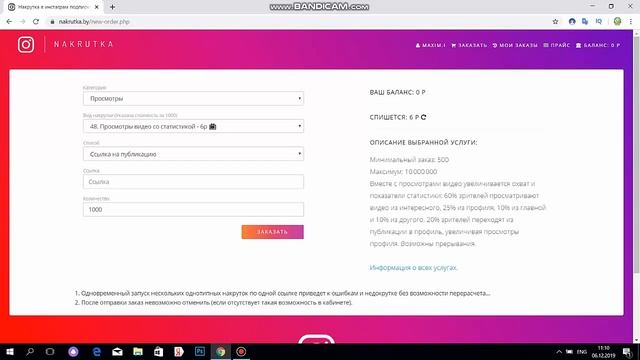Click the refresh icon next to СПИШЕТСЯ: 6 Р
This screenshot has height=360, width=640.
[424, 117]
